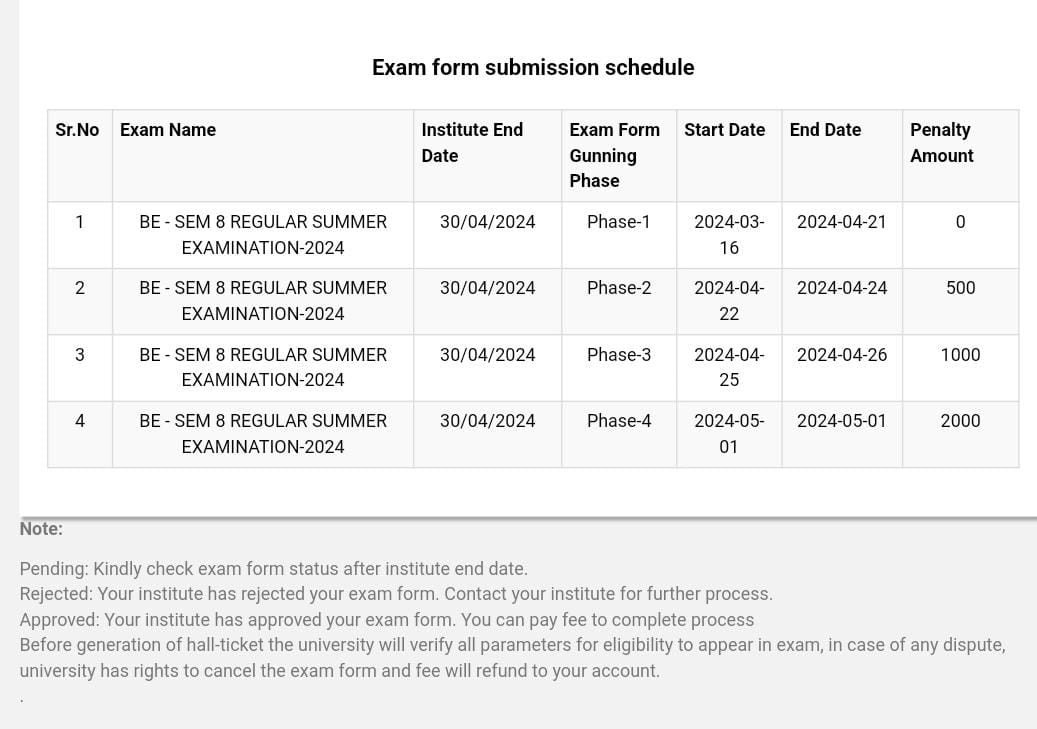Click the Exam form submission schedule heading
1037x729 pixels.
[533, 67]
